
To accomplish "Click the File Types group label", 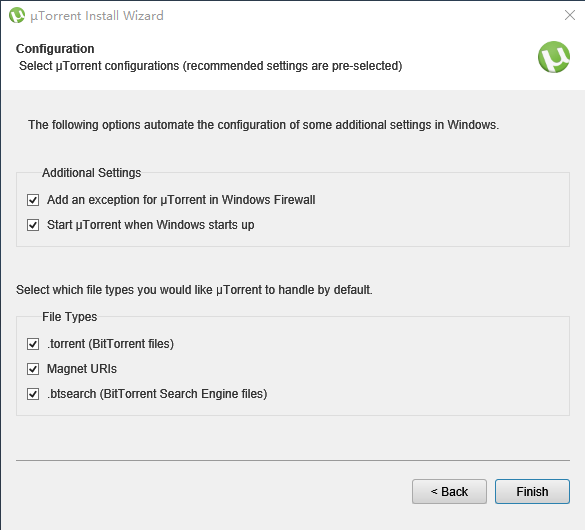I will (x=69, y=317).
